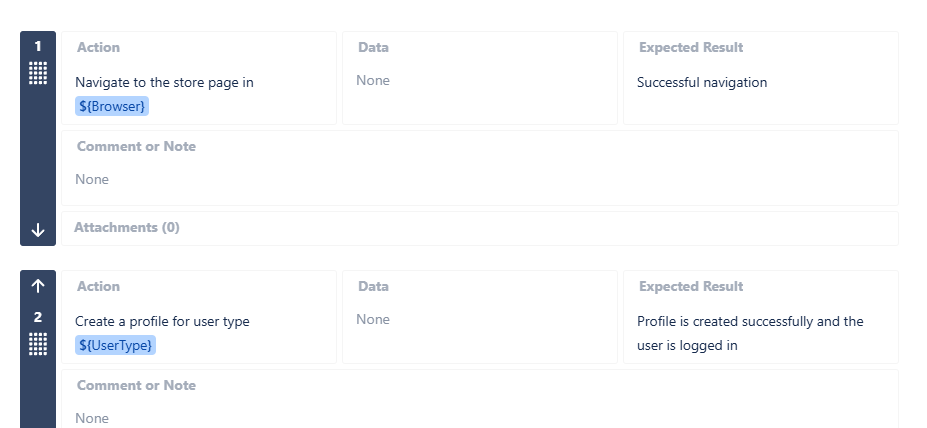Viewport: 927px width, 428px height.
Task: Click the ${Browser} parameter tag
Action: (112, 106)
